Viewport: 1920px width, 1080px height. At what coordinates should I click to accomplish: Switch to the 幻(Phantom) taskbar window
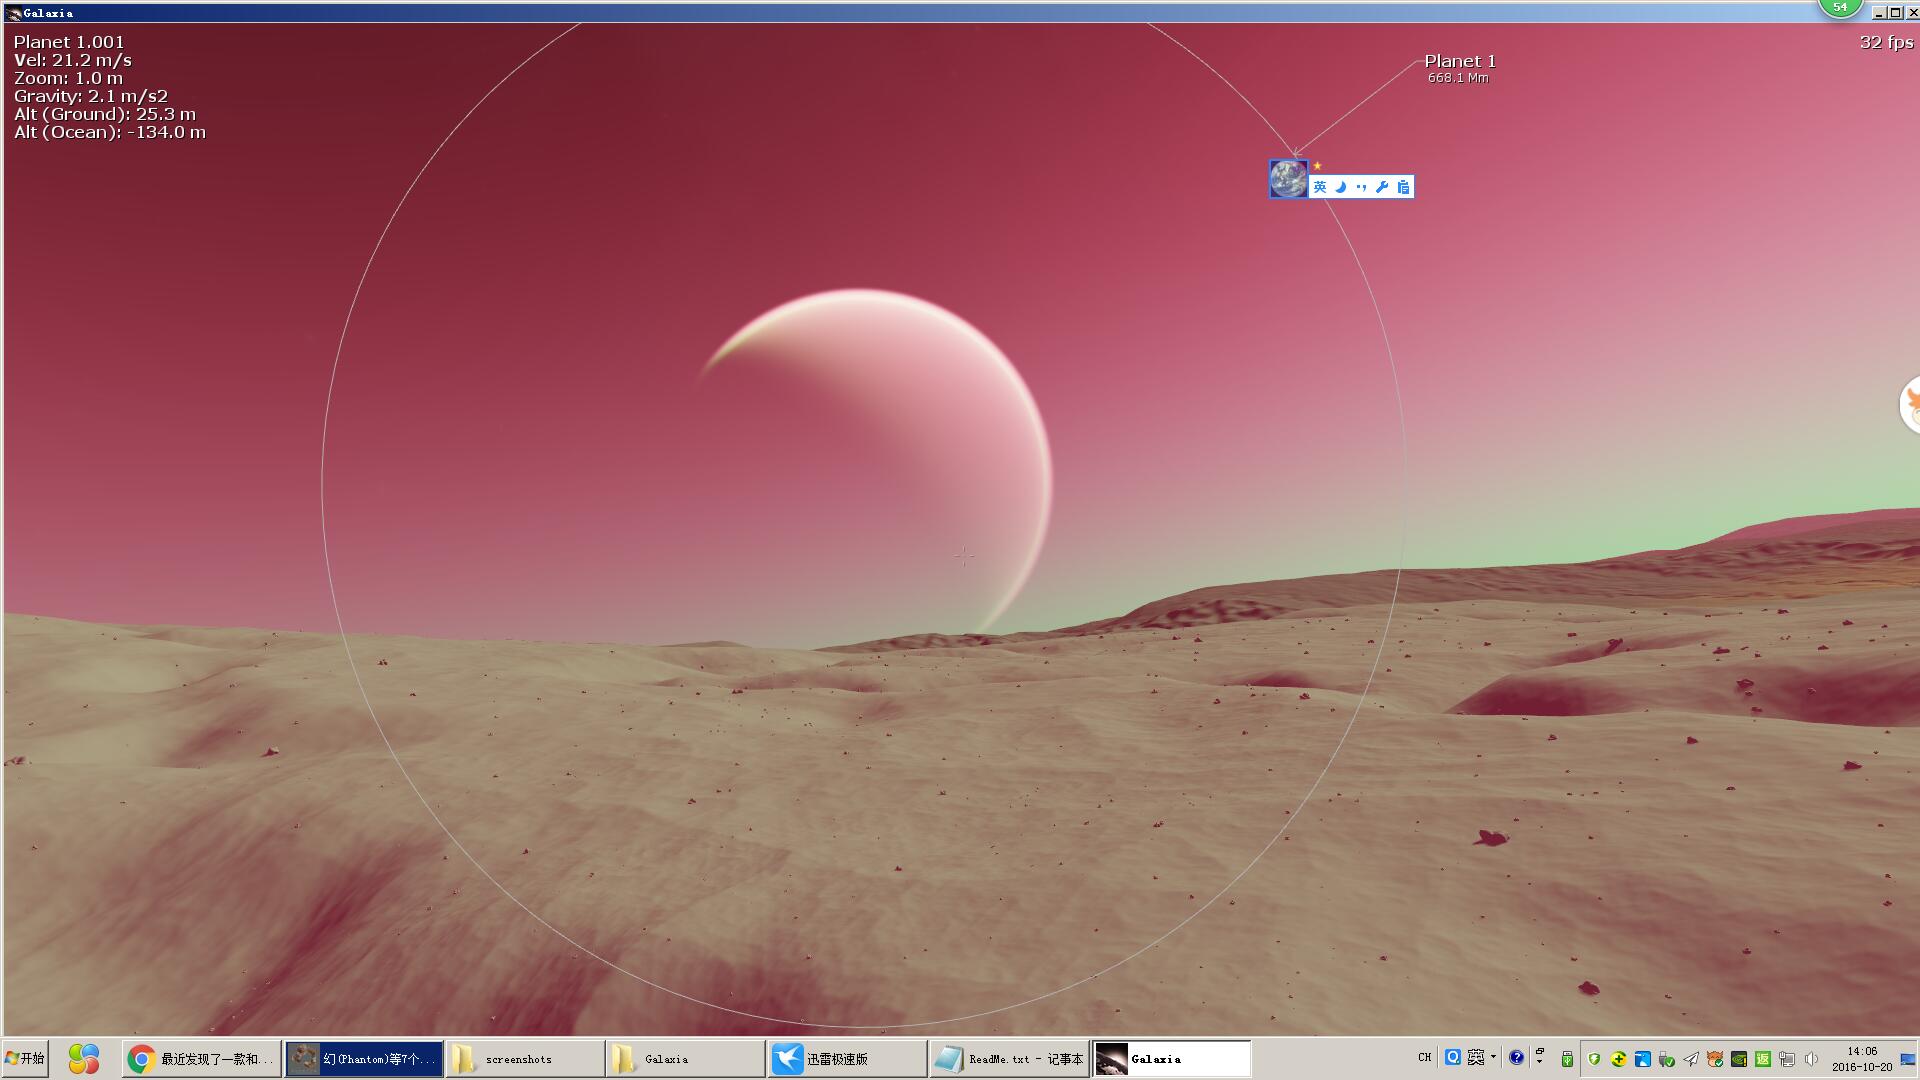pyautogui.click(x=364, y=1058)
